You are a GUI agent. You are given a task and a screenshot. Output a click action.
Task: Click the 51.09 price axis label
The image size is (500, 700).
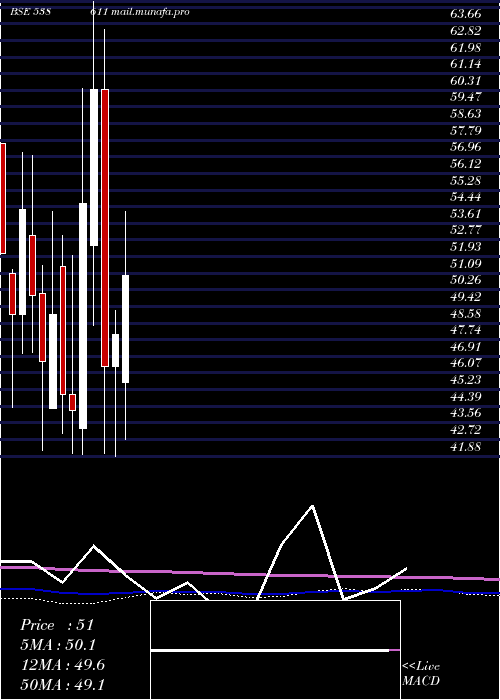(x=466, y=263)
